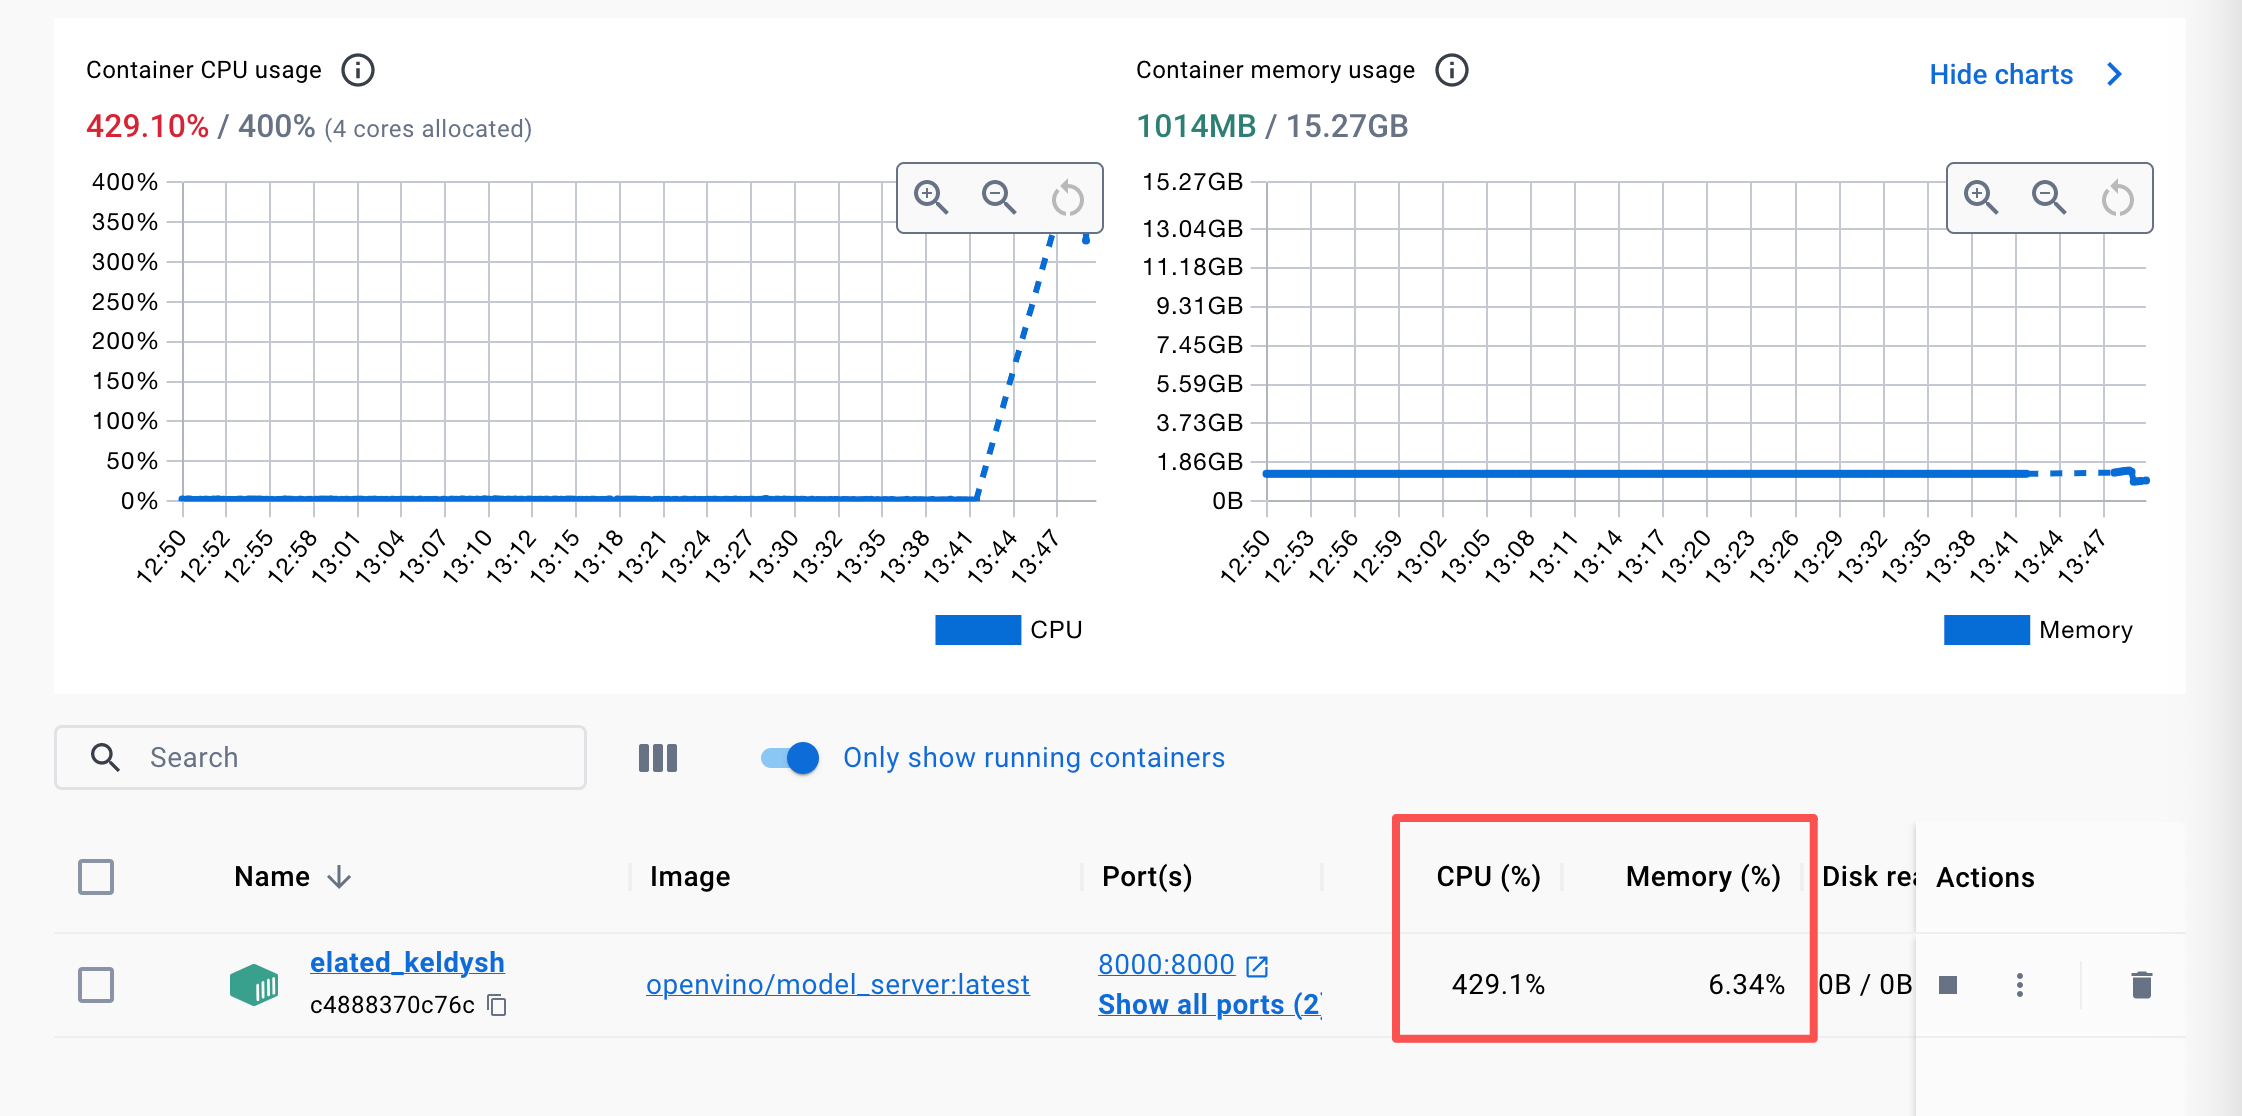The image size is (2242, 1116).
Task: Open the three-dot actions menu for elated_keldysh
Action: pyautogui.click(x=2020, y=985)
